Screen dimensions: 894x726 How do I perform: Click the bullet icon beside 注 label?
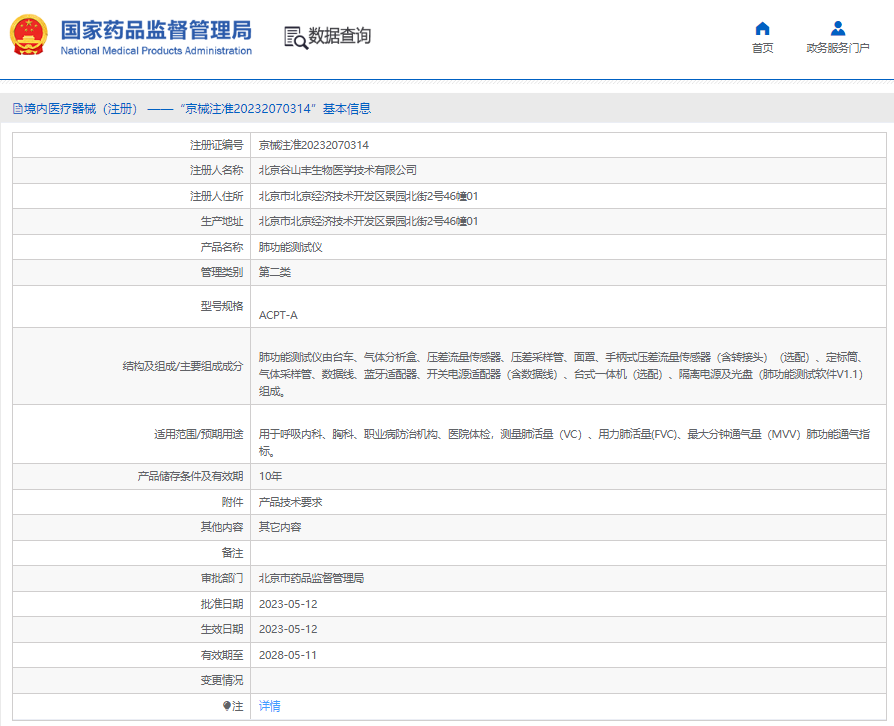point(227,706)
